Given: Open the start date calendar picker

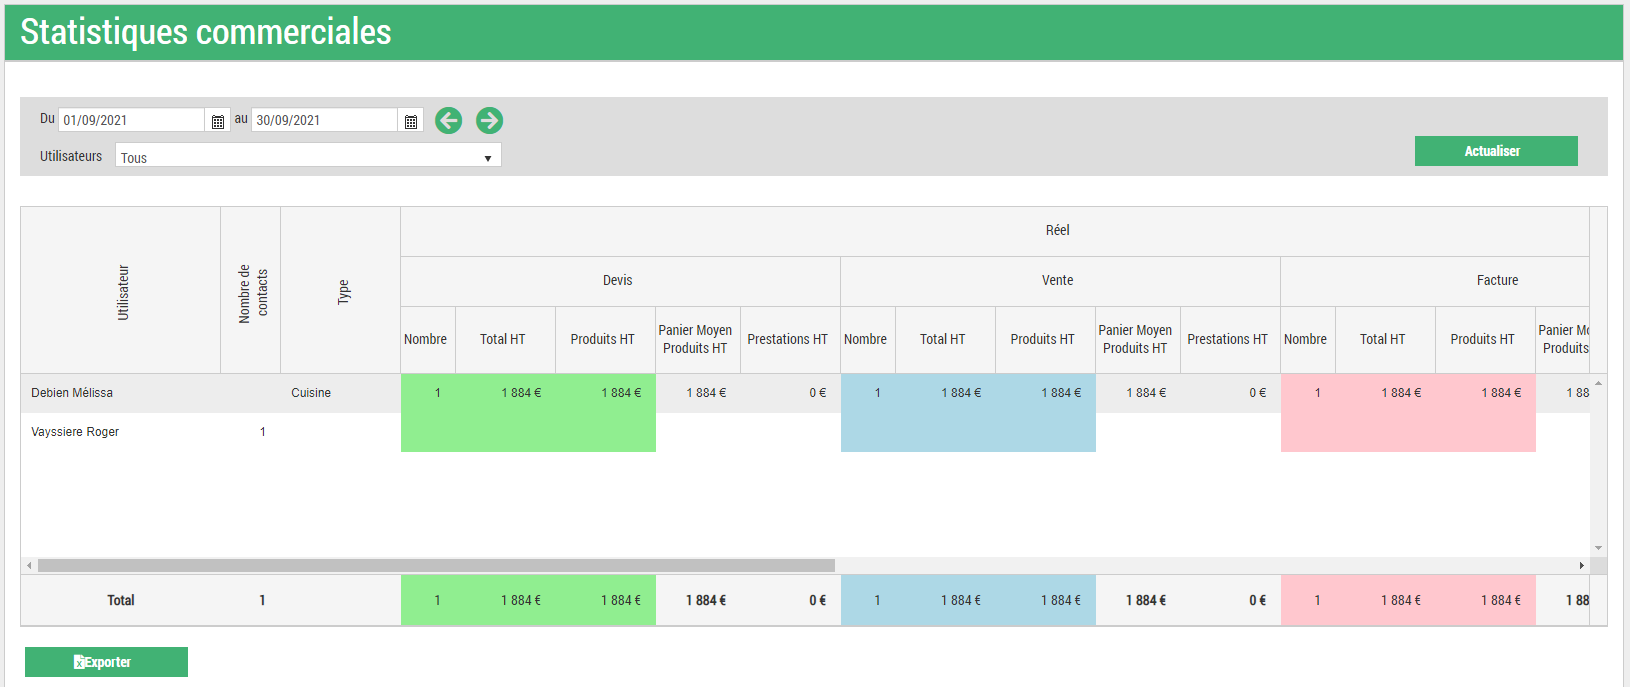Looking at the screenshot, I should click(218, 121).
